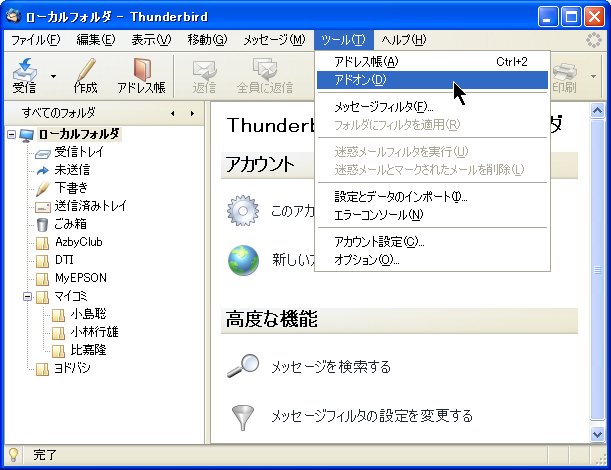This screenshot has width=611, height=470.
Task: Open メッセージを検索する link
Action: click(331, 367)
